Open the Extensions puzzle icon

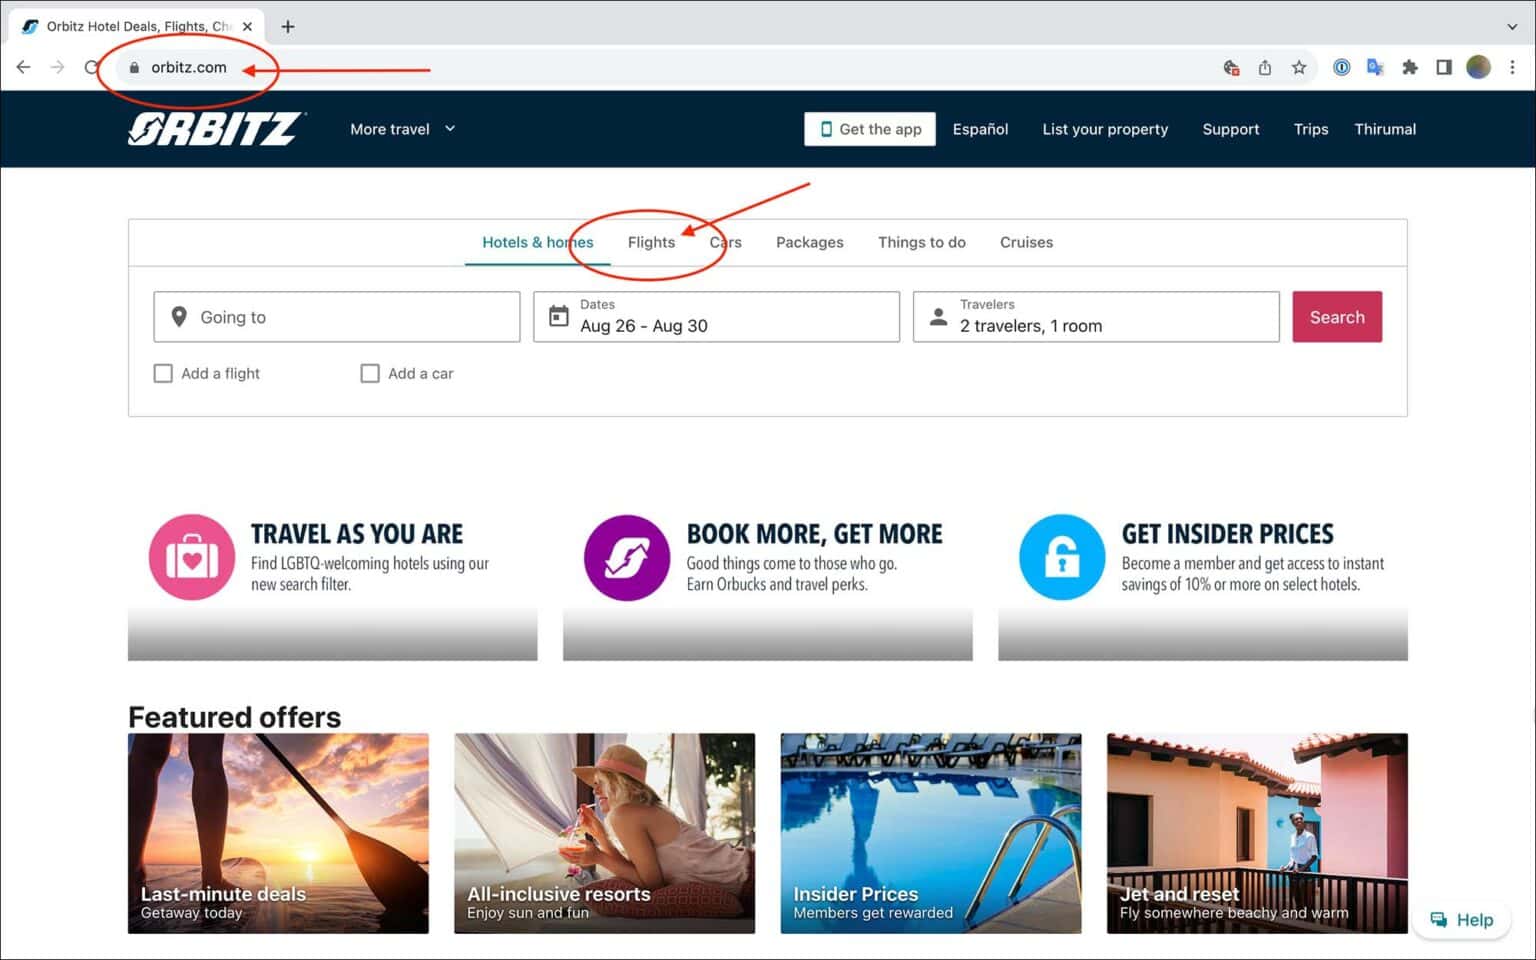point(1410,67)
